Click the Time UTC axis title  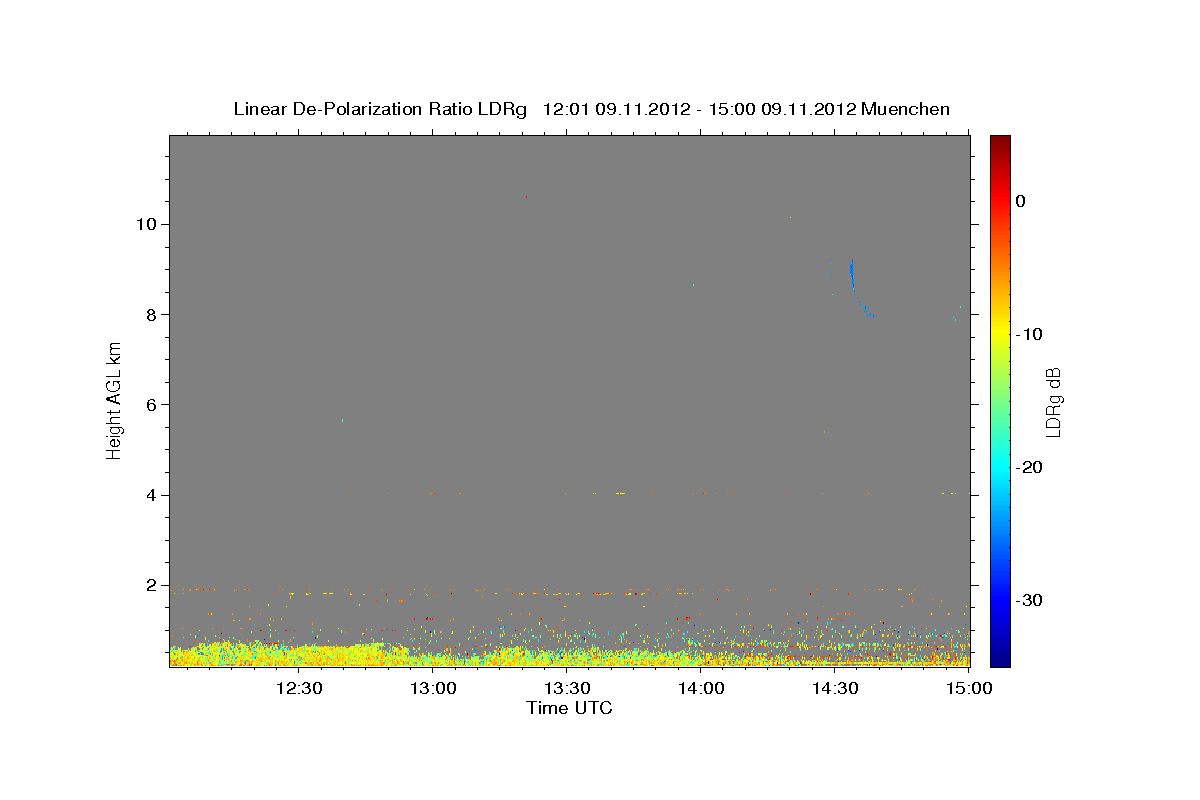tap(569, 708)
